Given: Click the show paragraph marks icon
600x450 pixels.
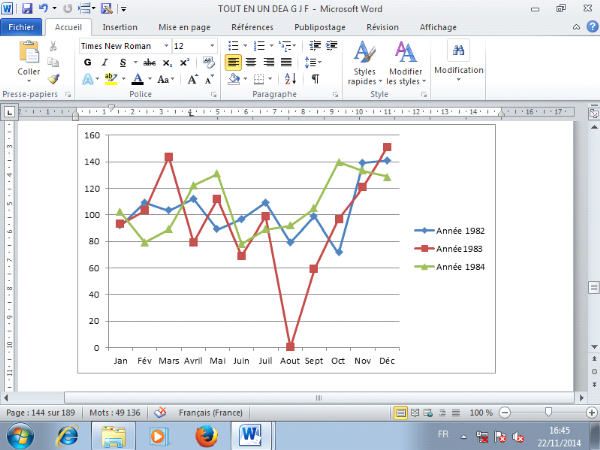Looking at the screenshot, I should click(315, 78).
